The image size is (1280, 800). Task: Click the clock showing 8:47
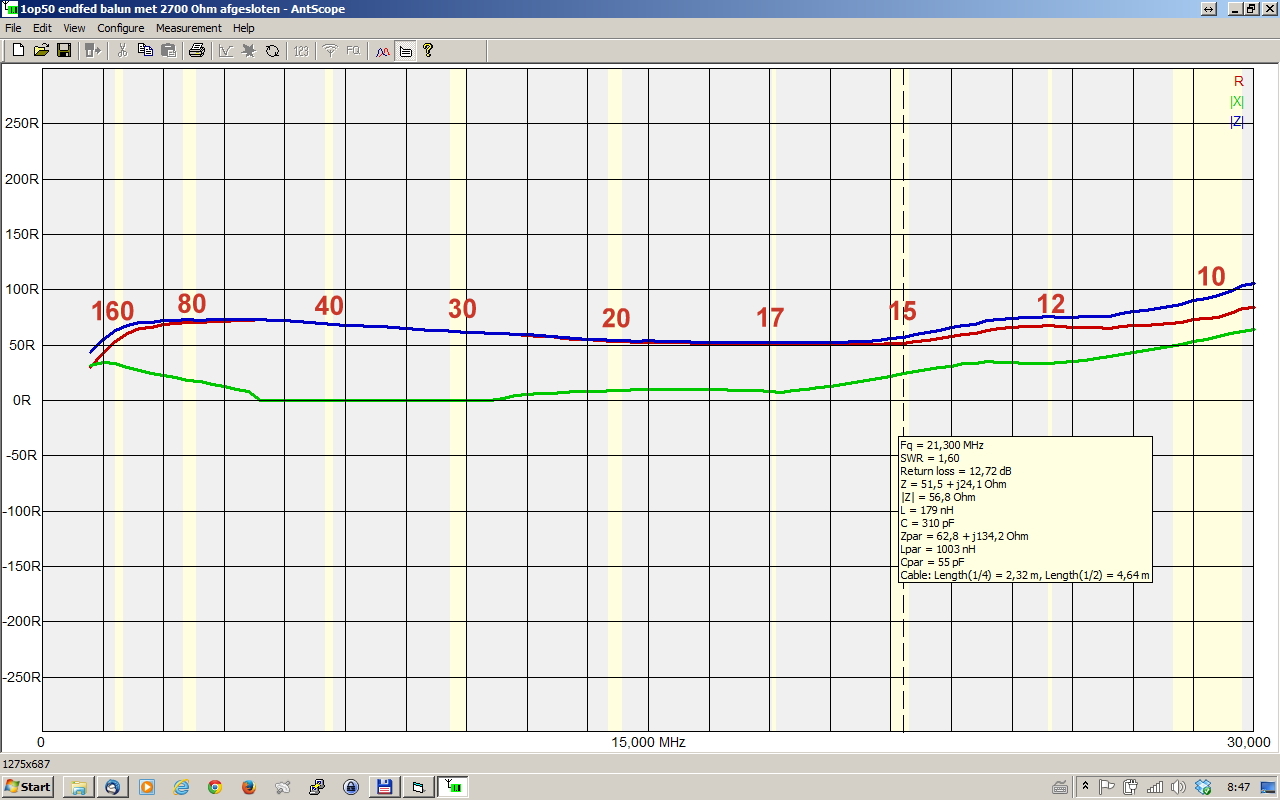1238,787
